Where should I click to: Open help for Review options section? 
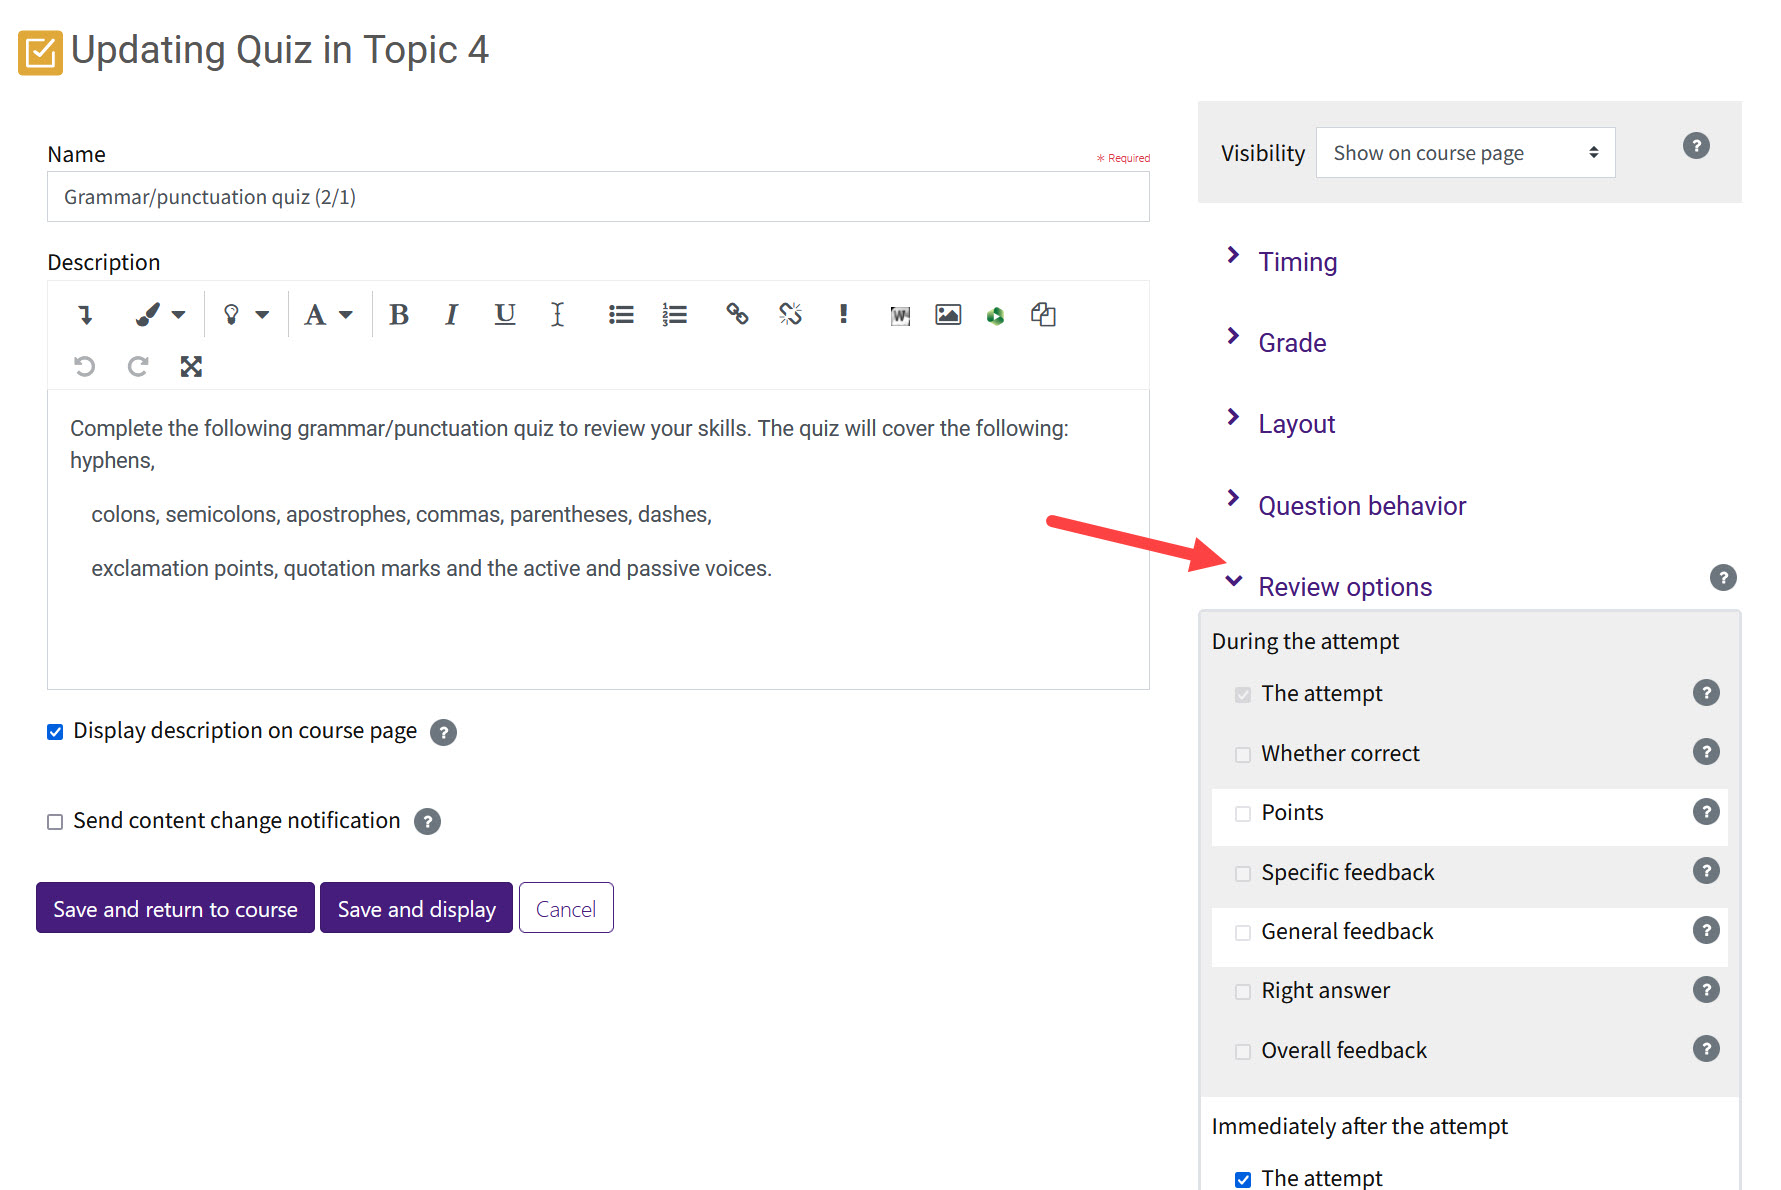pos(1723,578)
